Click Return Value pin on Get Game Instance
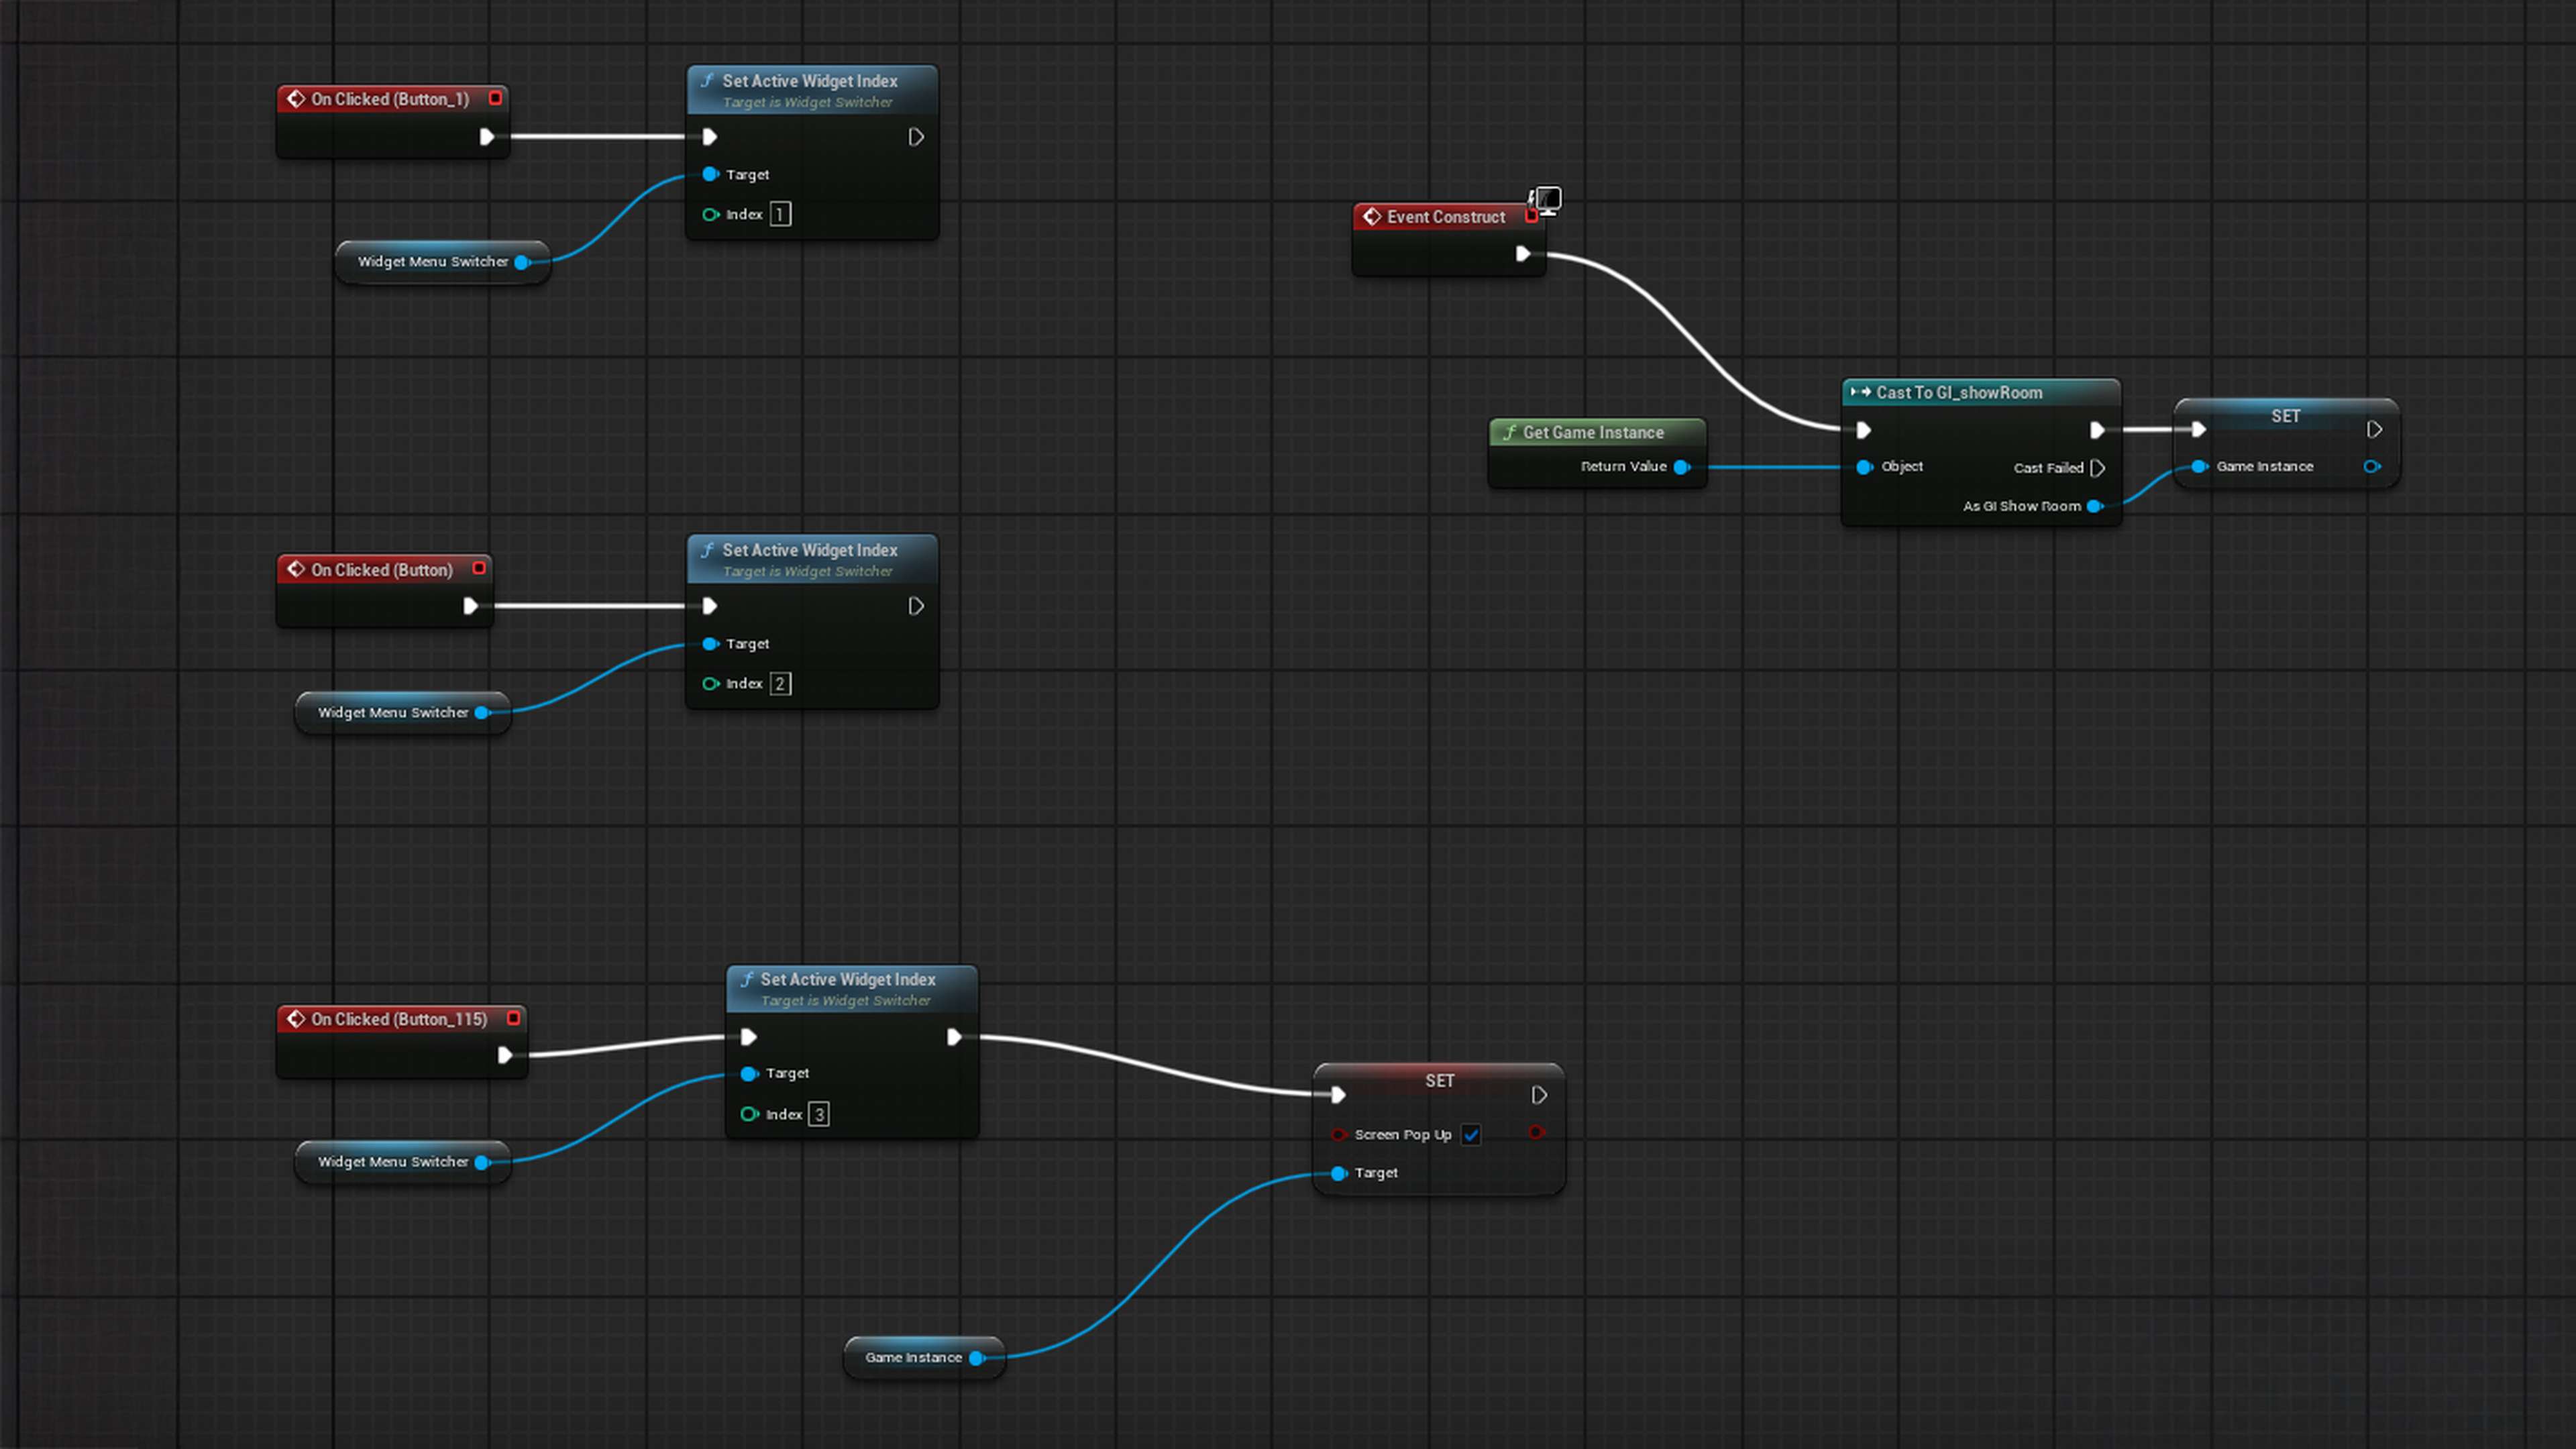2576x1449 pixels. [1682, 467]
